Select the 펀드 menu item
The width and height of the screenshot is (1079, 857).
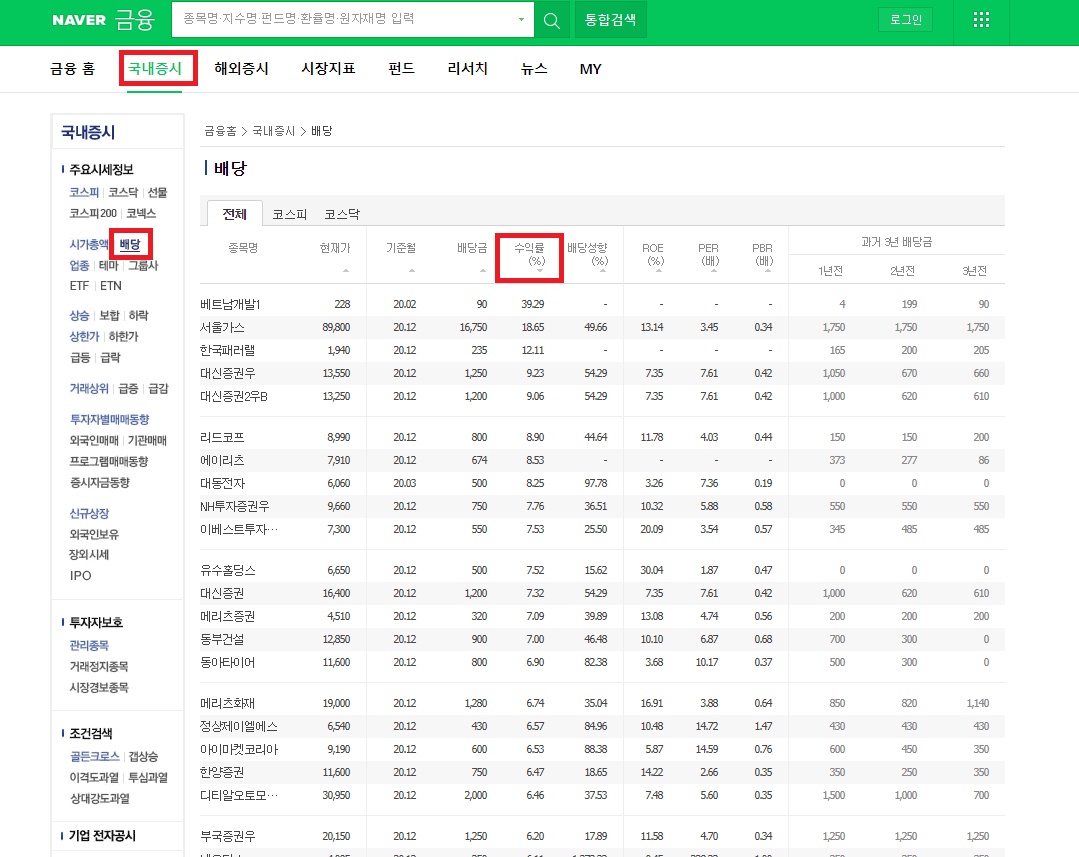pyautogui.click(x=401, y=68)
